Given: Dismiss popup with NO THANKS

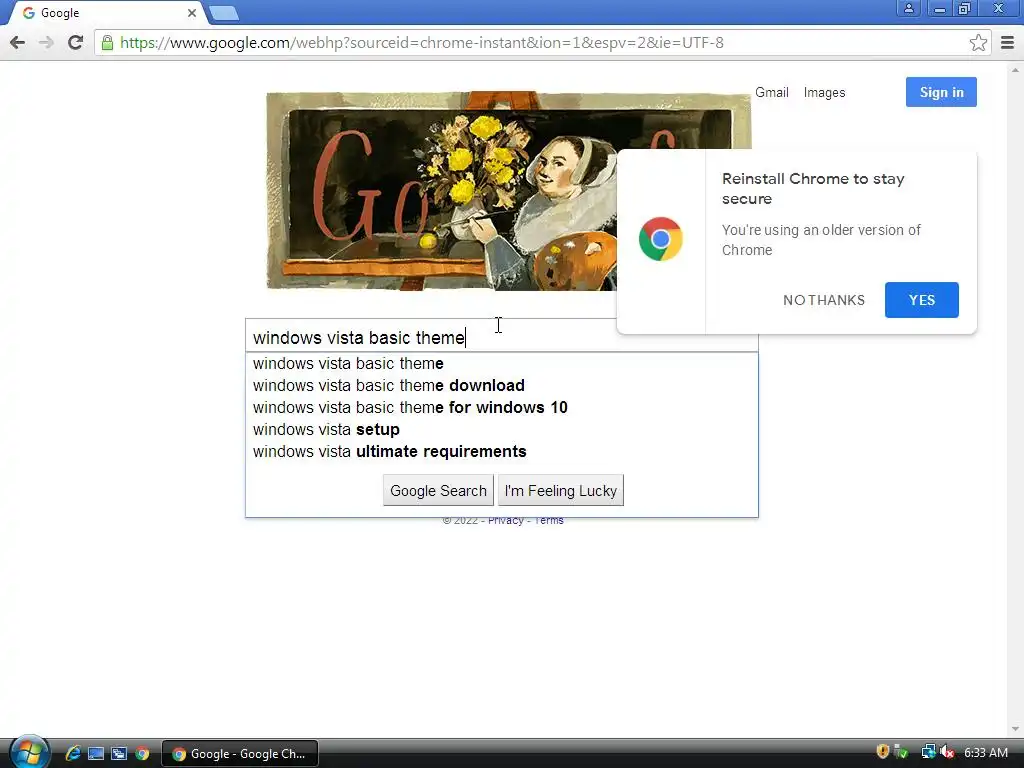Looking at the screenshot, I should click(x=824, y=300).
